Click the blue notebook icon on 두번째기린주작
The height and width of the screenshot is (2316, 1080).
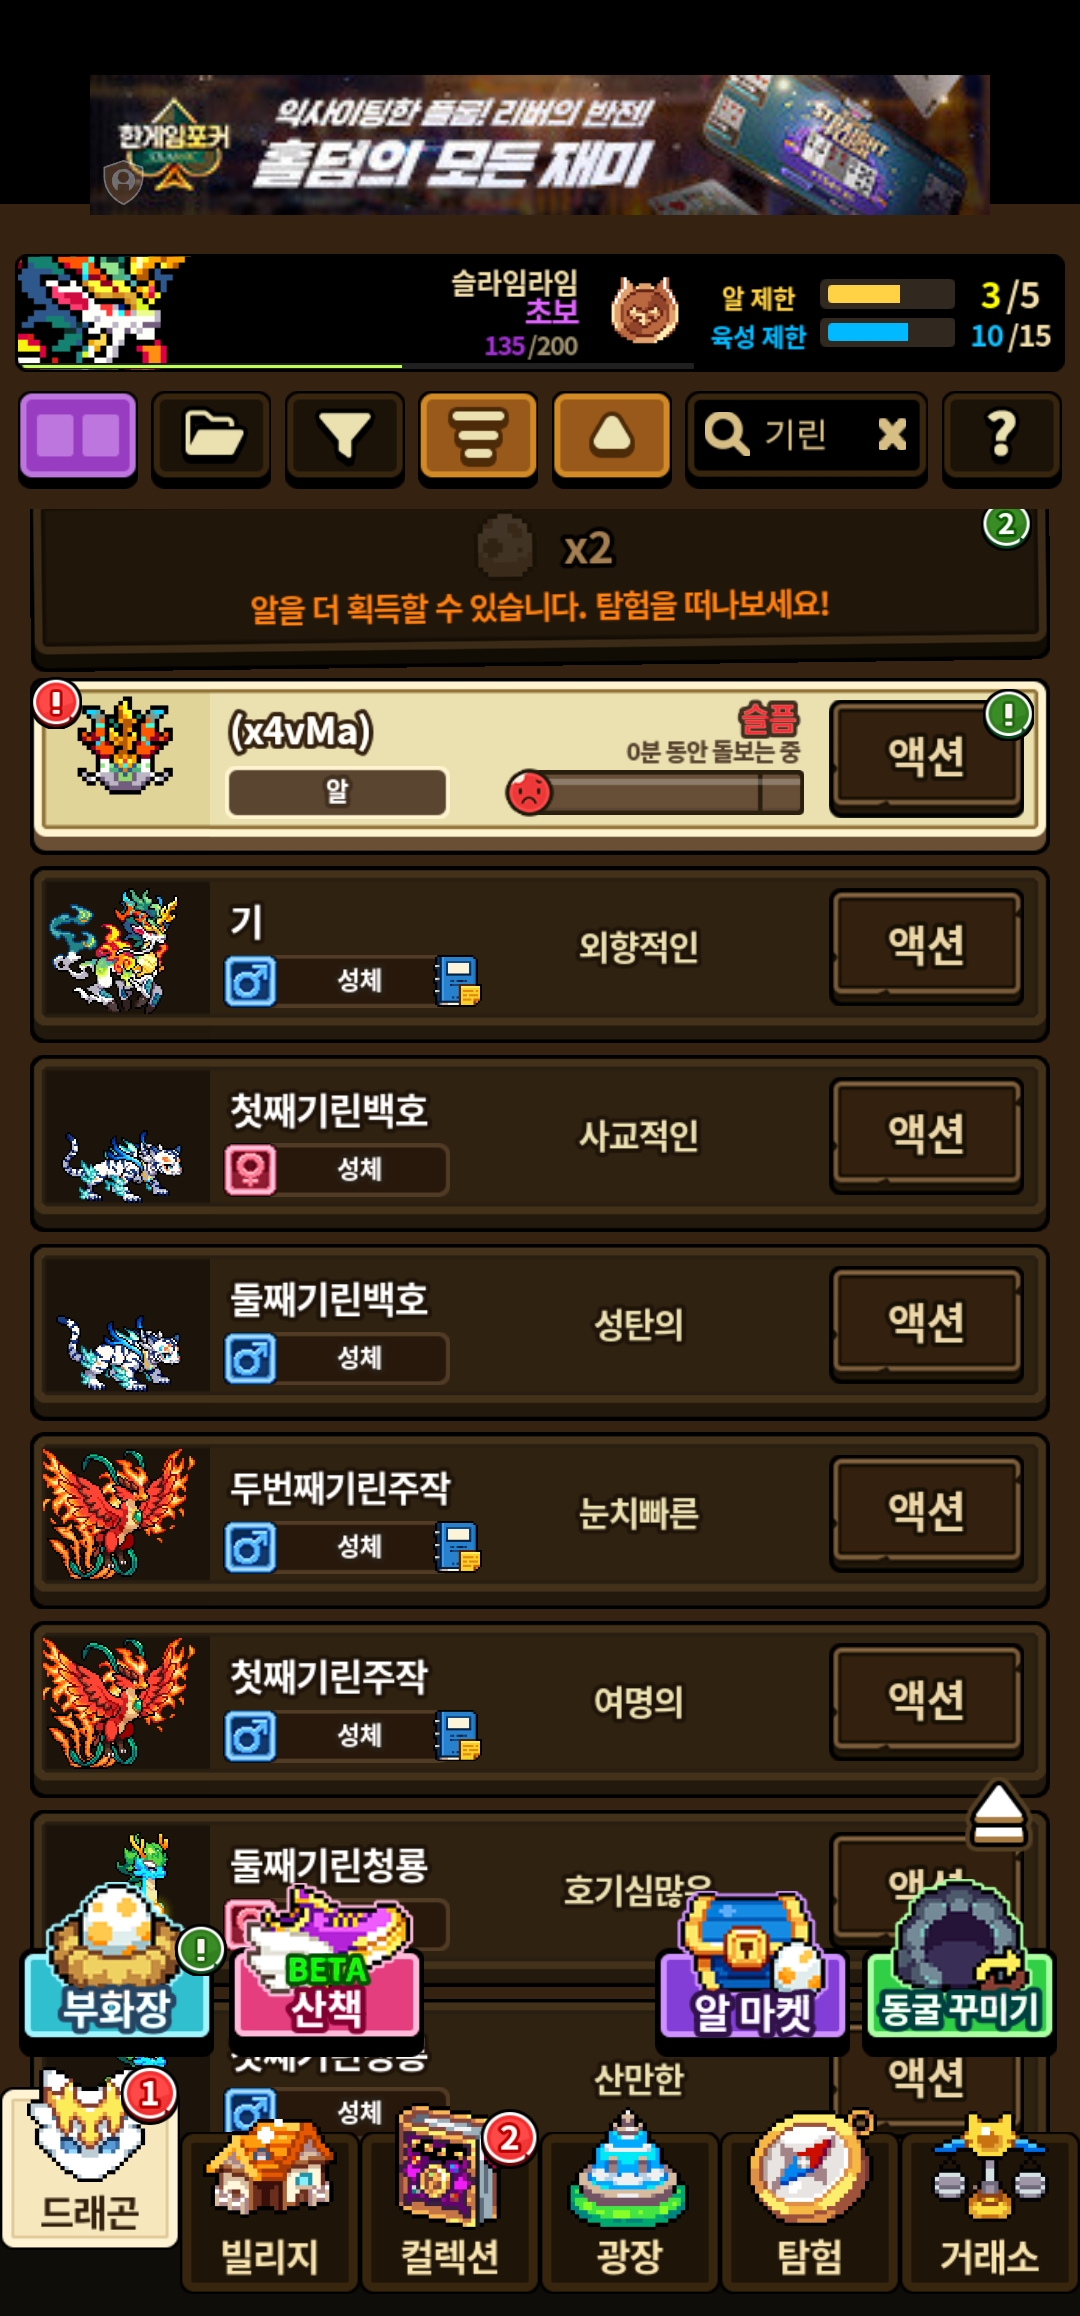pos(458,1547)
